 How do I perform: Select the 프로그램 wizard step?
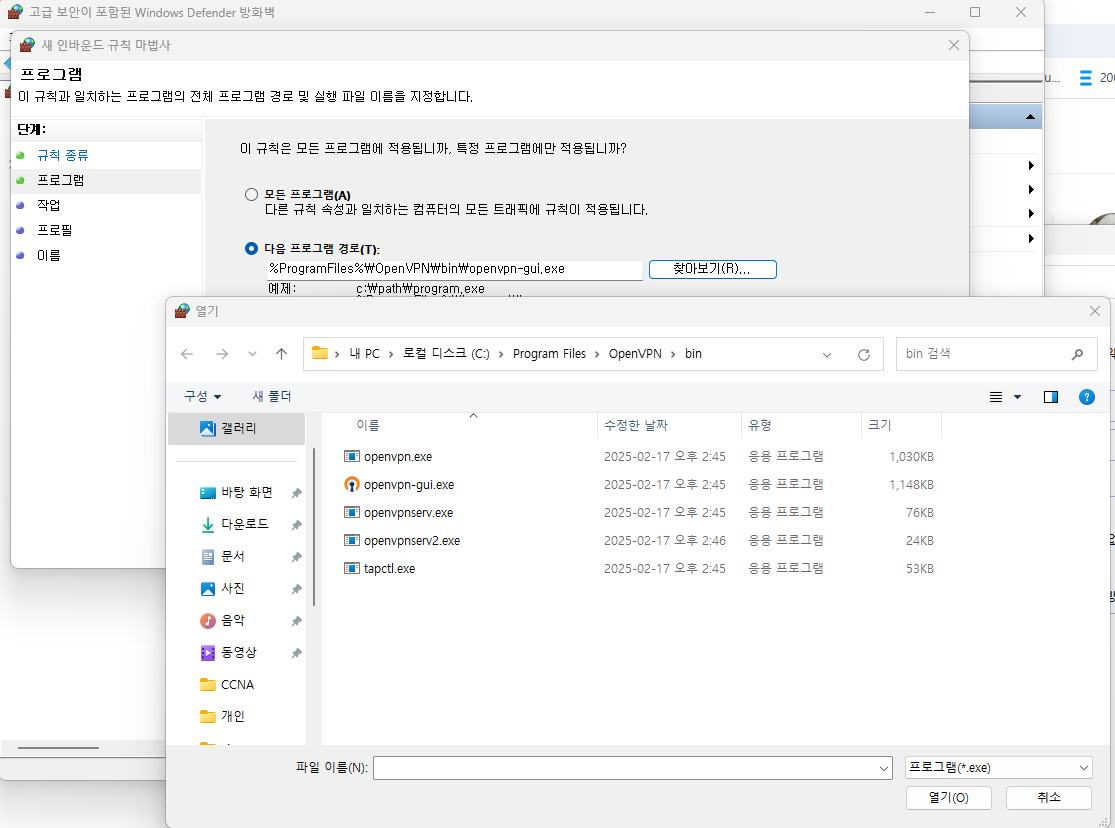(60, 181)
